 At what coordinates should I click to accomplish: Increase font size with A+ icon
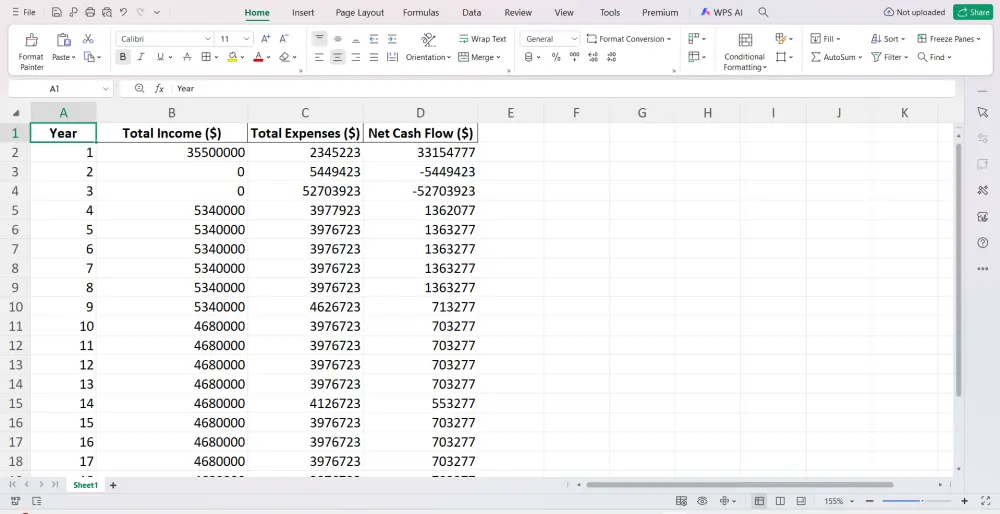click(x=266, y=39)
